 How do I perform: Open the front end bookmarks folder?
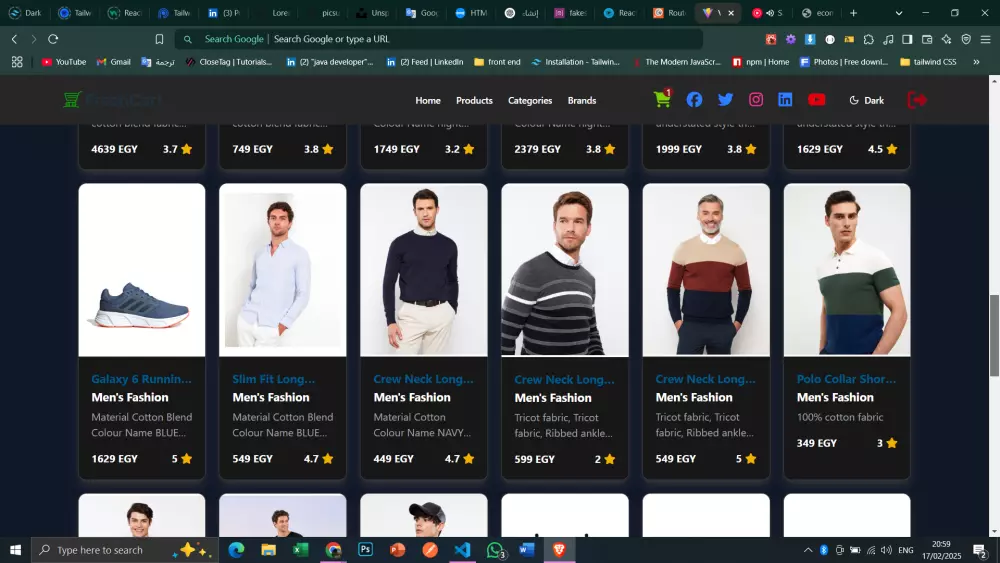pos(497,62)
